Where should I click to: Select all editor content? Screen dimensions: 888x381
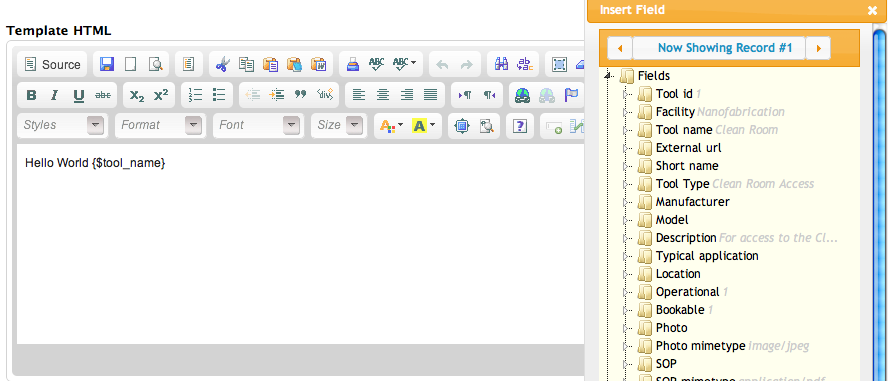560,65
